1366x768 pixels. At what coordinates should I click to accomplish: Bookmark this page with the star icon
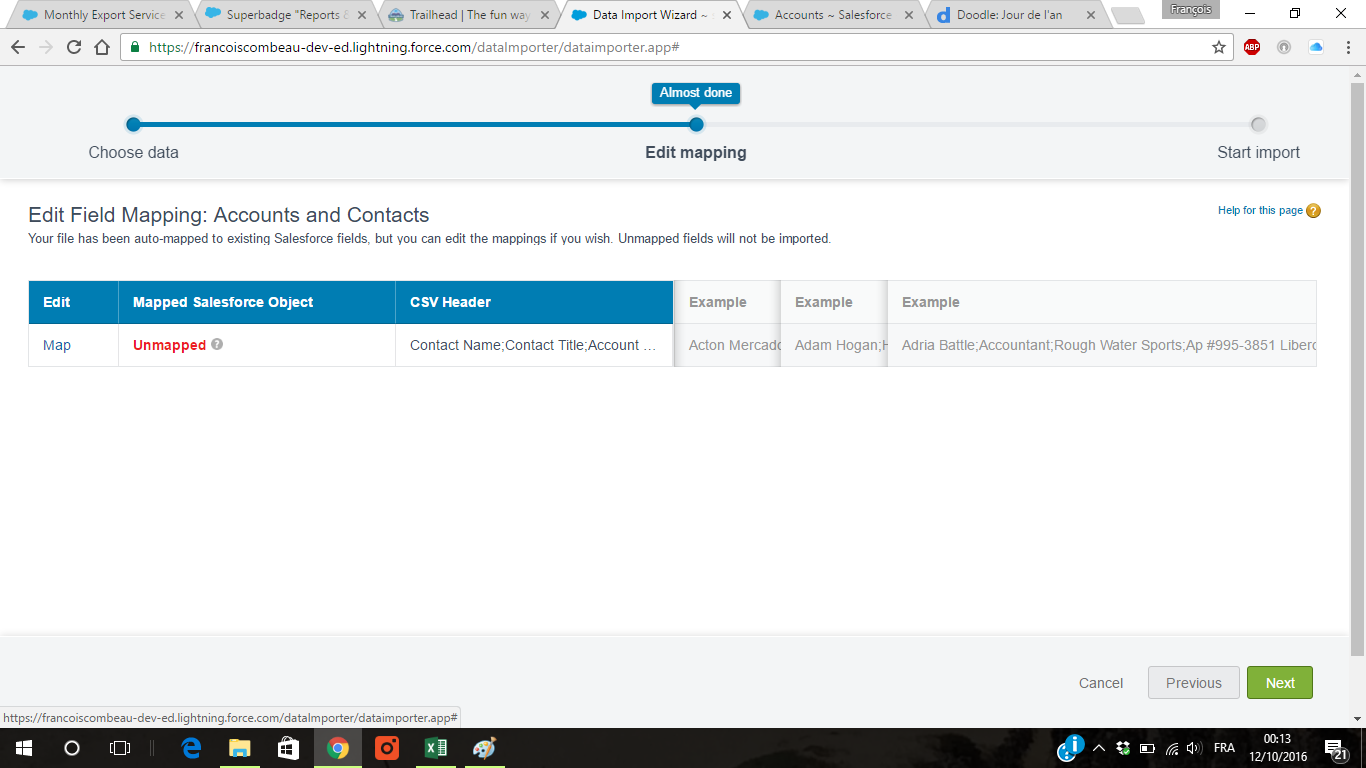1218,47
